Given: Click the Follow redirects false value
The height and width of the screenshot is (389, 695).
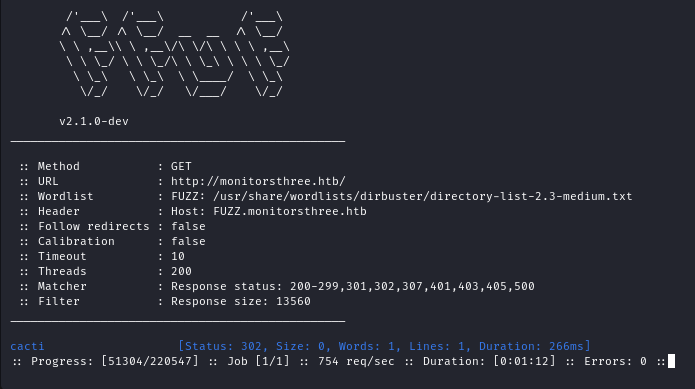Looking at the screenshot, I should [x=188, y=226].
